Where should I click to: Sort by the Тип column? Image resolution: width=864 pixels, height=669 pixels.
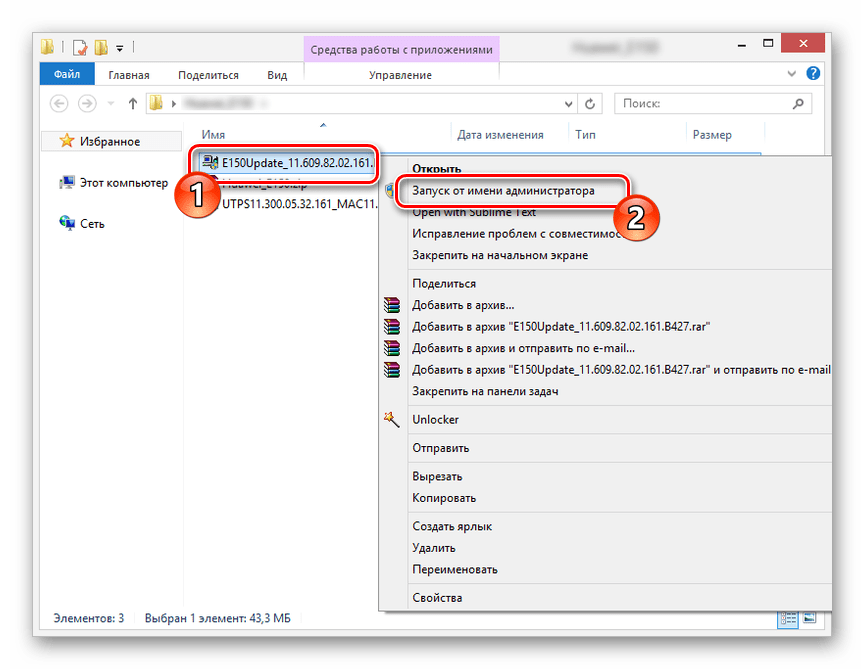[585, 134]
